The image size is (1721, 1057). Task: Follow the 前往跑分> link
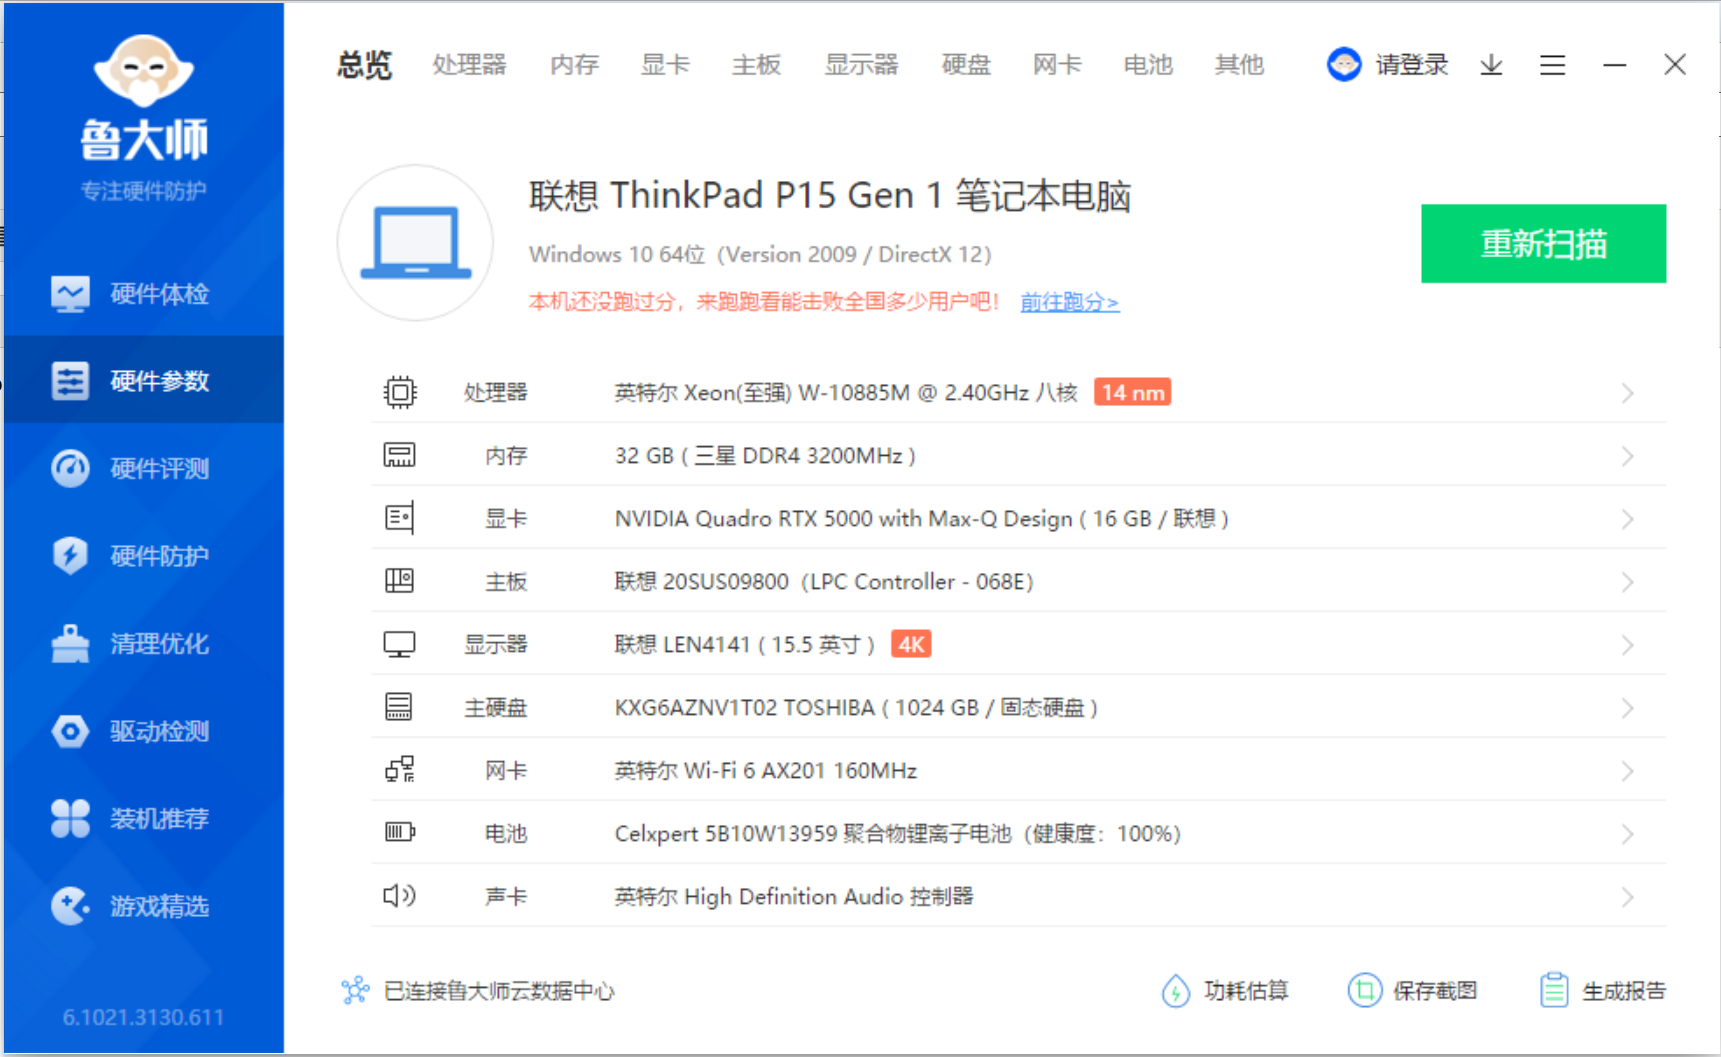[1069, 302]
